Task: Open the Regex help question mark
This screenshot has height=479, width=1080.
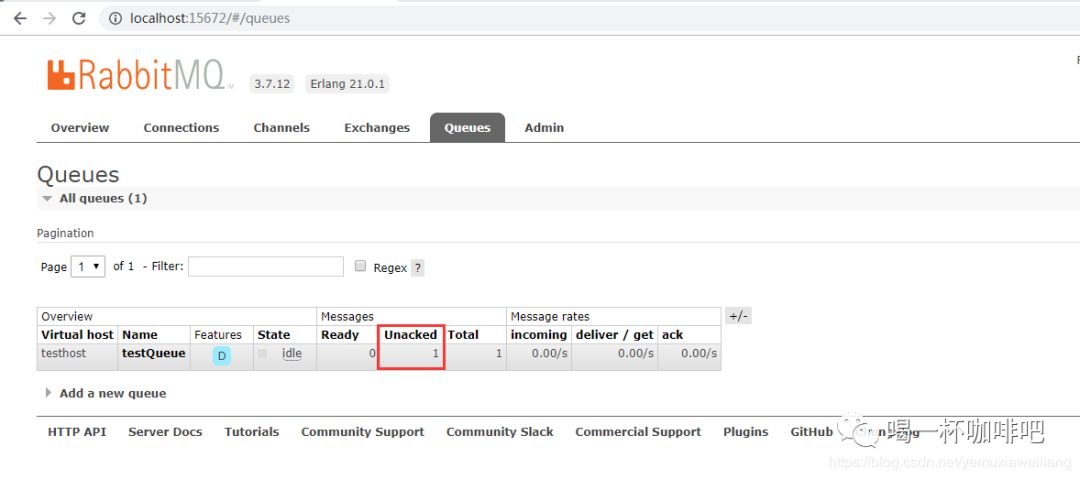Action: (417, 268)
